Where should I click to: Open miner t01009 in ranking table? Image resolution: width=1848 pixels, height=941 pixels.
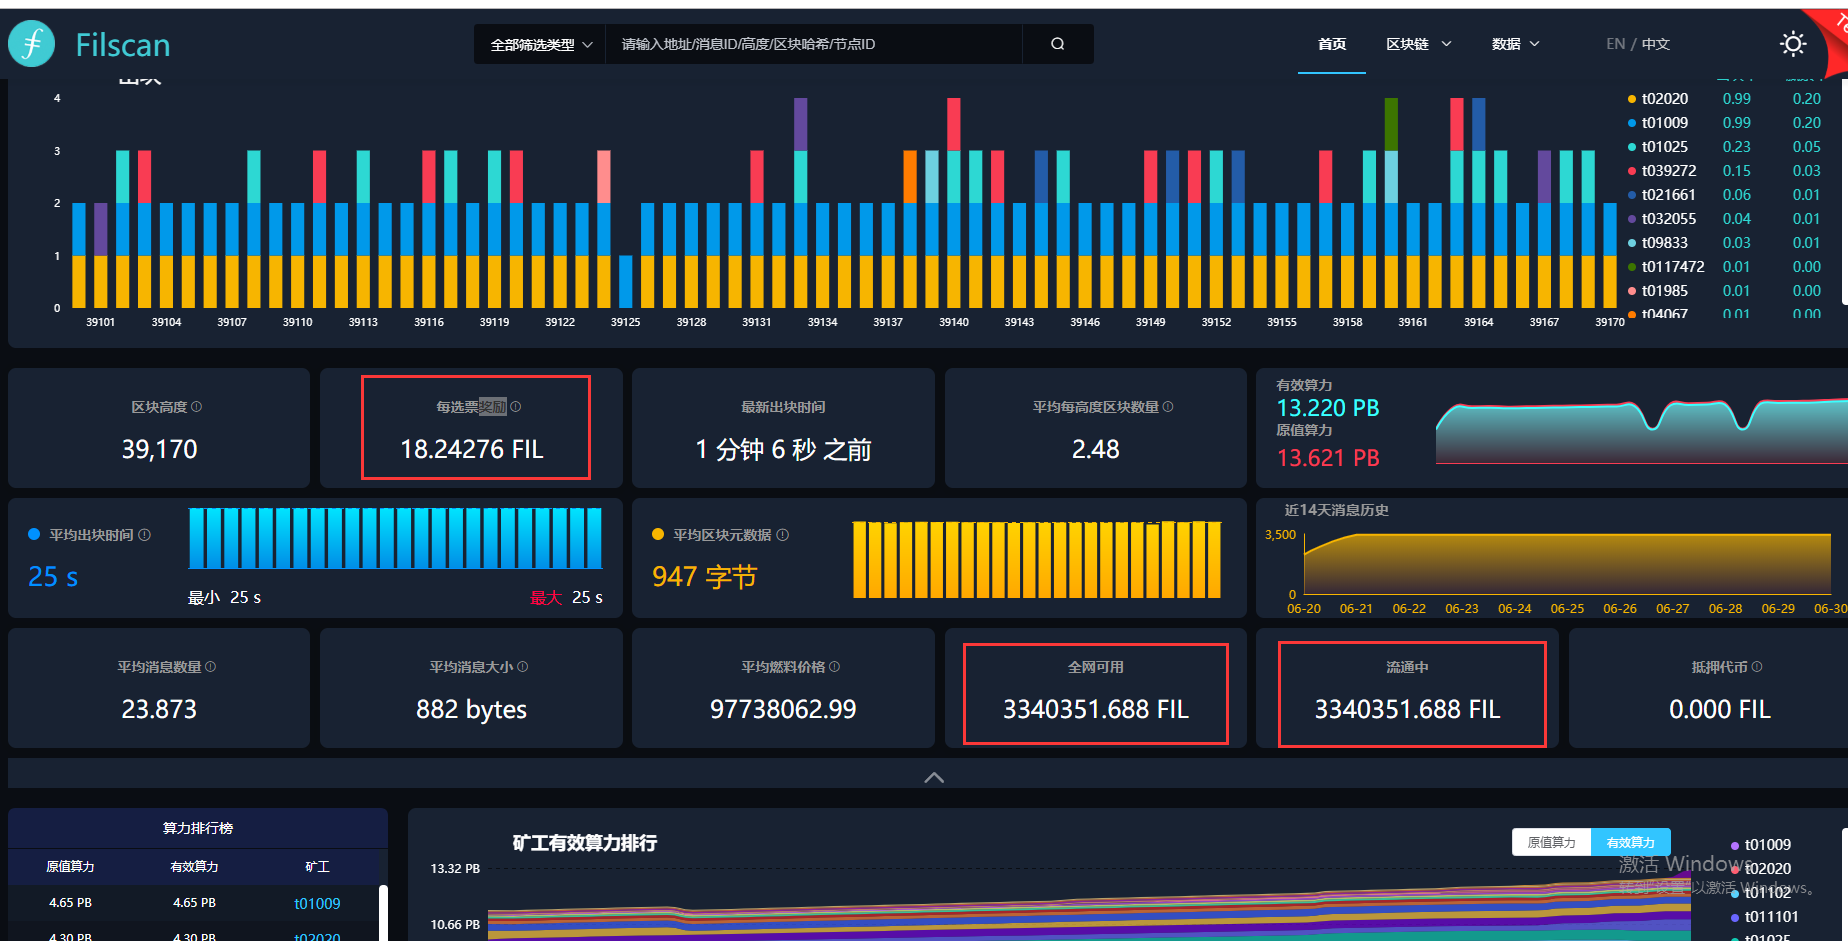(317, 903)
